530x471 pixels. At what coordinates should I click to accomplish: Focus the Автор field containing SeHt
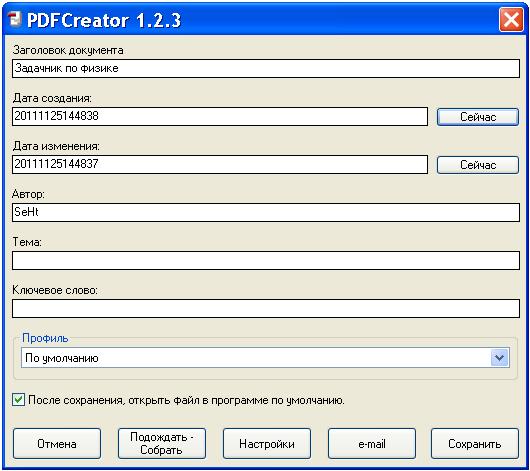coord(266,212)
